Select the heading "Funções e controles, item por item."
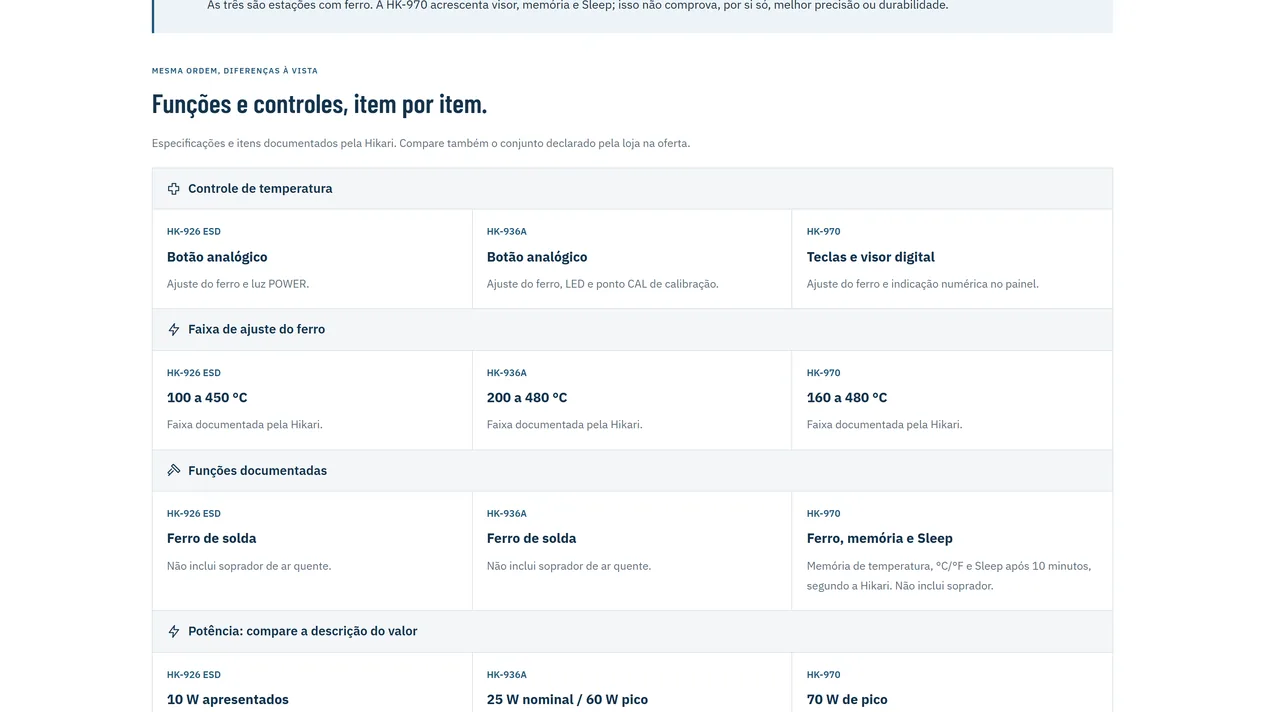This screenshot has width=1265, height=712. coord(320,104)
